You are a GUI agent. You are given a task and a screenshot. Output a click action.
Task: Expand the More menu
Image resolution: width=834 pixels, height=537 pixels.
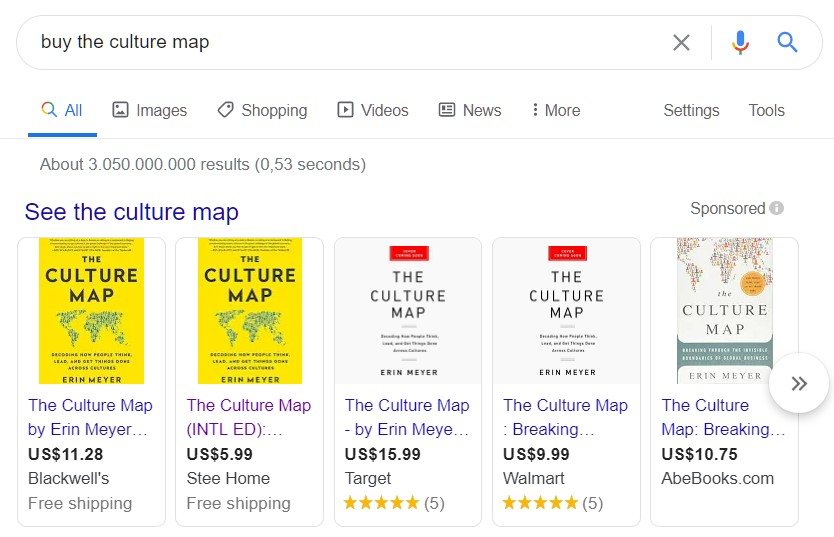click(x=556, y=110)
